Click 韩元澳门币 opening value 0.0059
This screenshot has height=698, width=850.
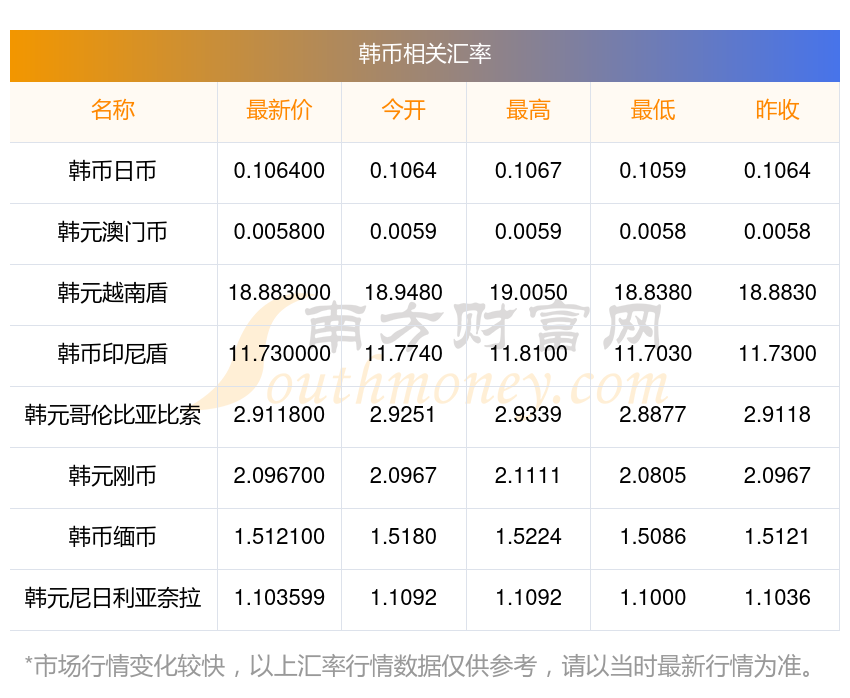click(x=403, y=232)
